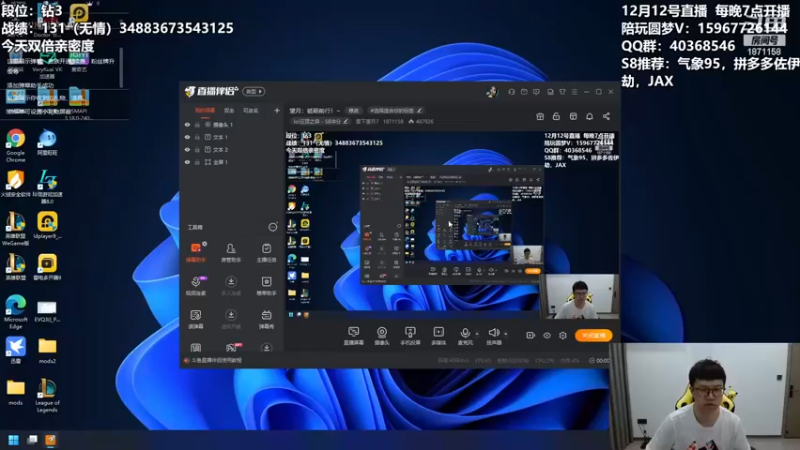This screenshot has height=450, width=800.
Task: Open the PK tool in toolbox
Action: (231, 348)
